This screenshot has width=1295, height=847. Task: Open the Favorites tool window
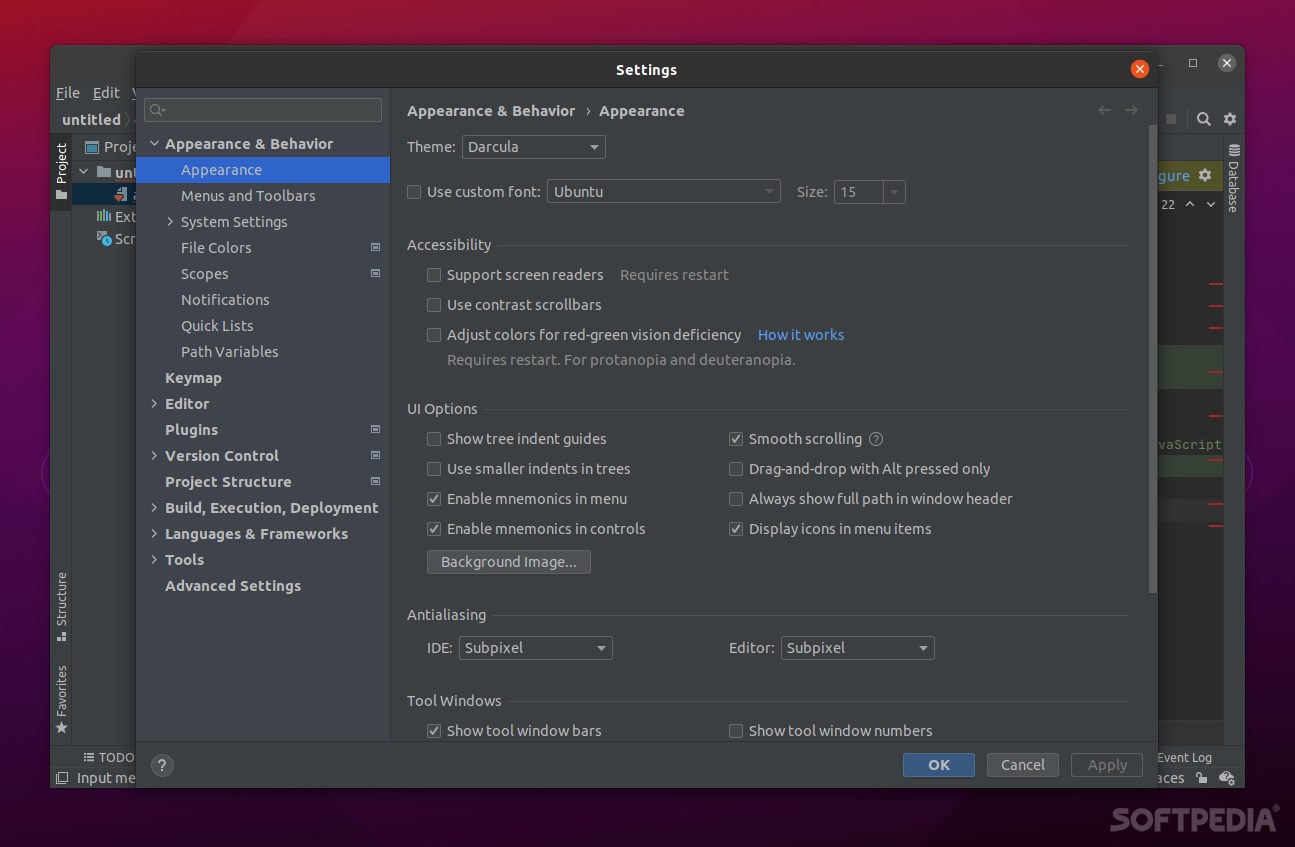62,700
